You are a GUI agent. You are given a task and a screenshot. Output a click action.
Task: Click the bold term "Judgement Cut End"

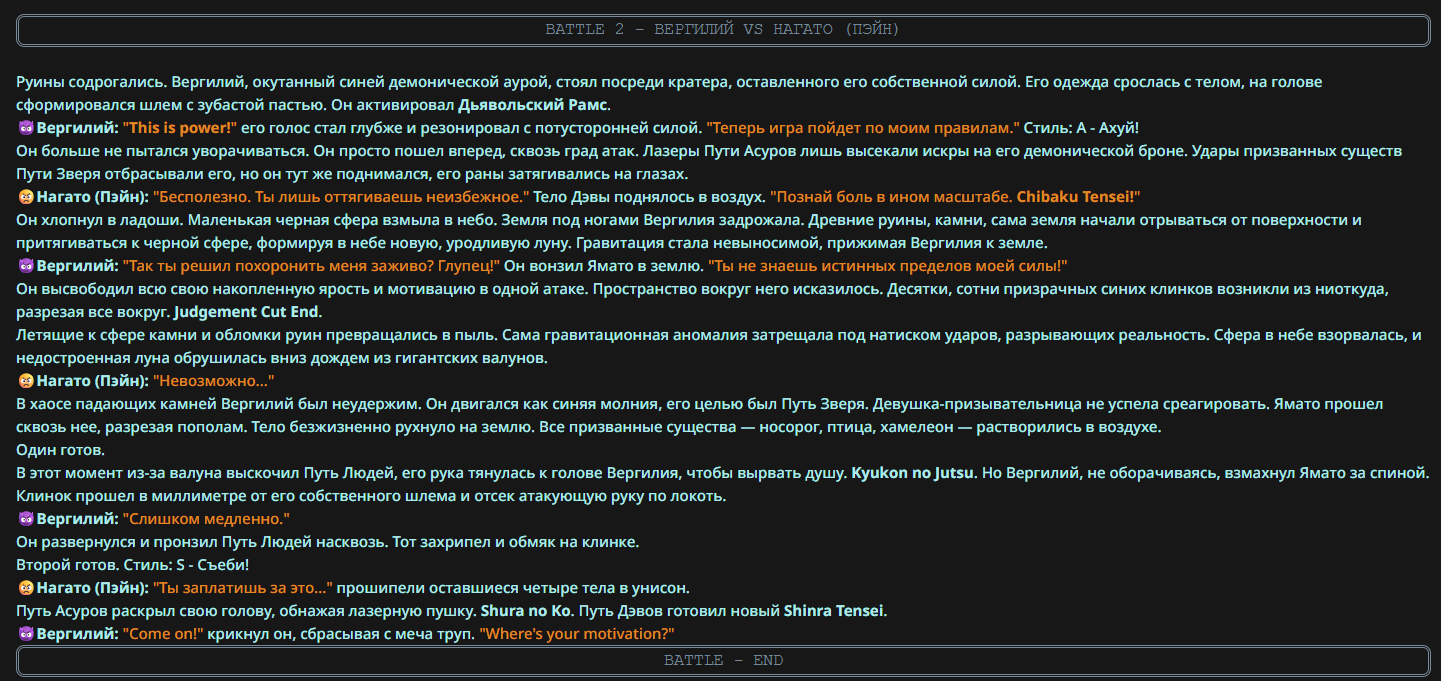(x=246, y=312)
